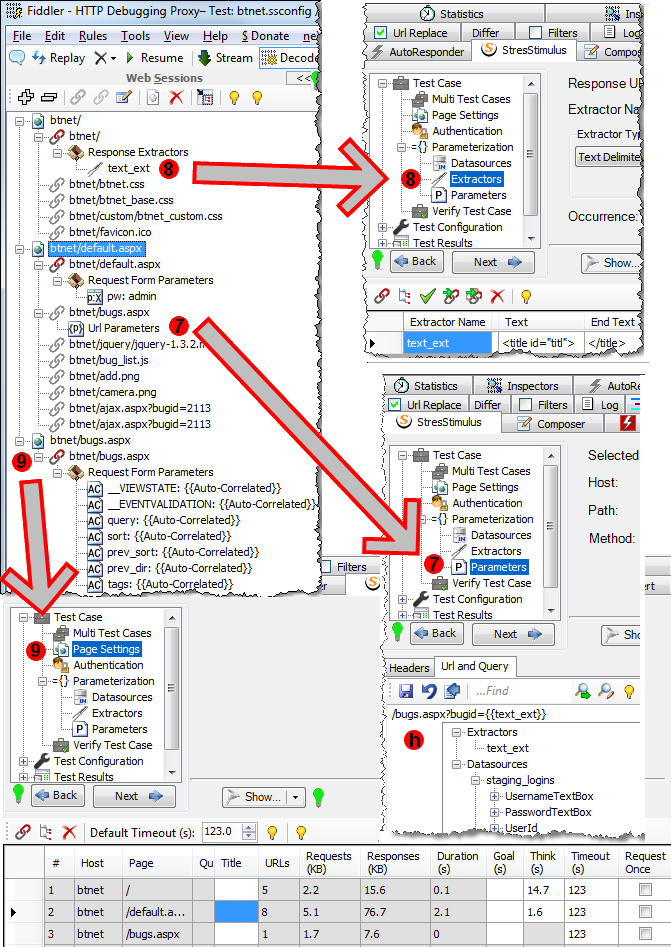Viewport: 671px width, 947px height.
Task: Click the $ Donate menu link
Action: 265,36
